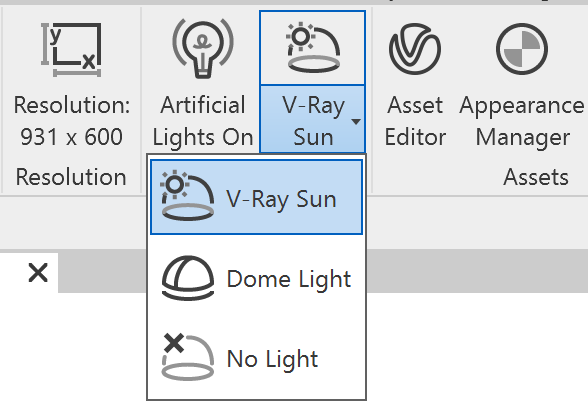Click the Resolution panel title

(x=71, y=177)
